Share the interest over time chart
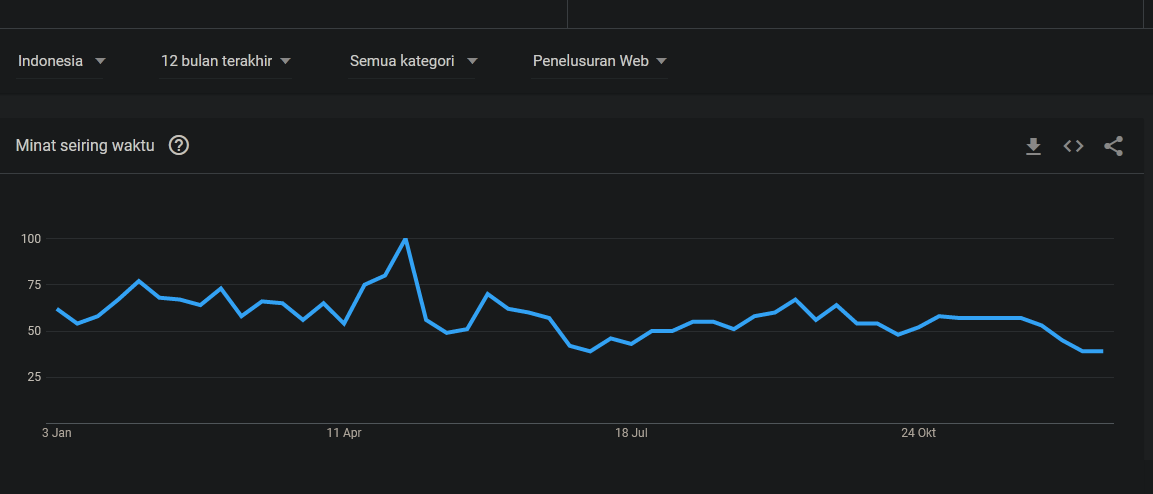This screenshot has height=494, width=1153. click(1113, 146)
